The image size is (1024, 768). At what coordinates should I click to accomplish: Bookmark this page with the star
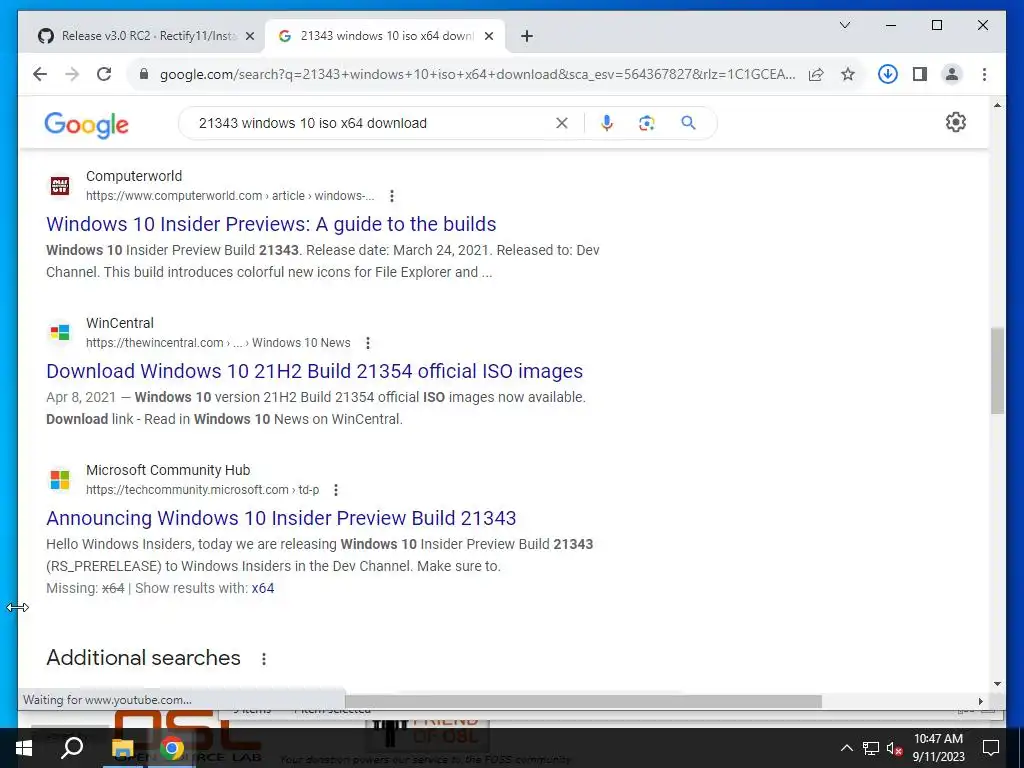pyautogui.click(x=848, y=74)
